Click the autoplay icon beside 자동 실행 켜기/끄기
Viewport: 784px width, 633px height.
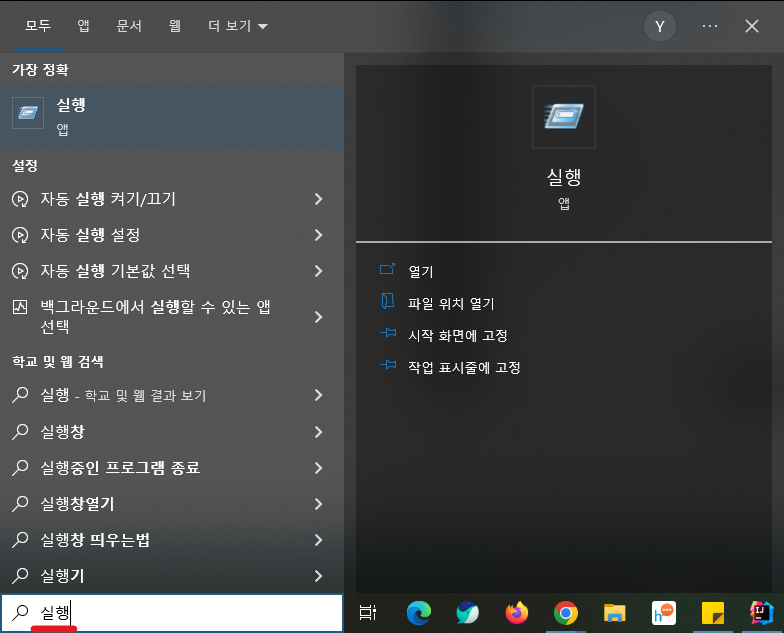(x=20, y=199)
